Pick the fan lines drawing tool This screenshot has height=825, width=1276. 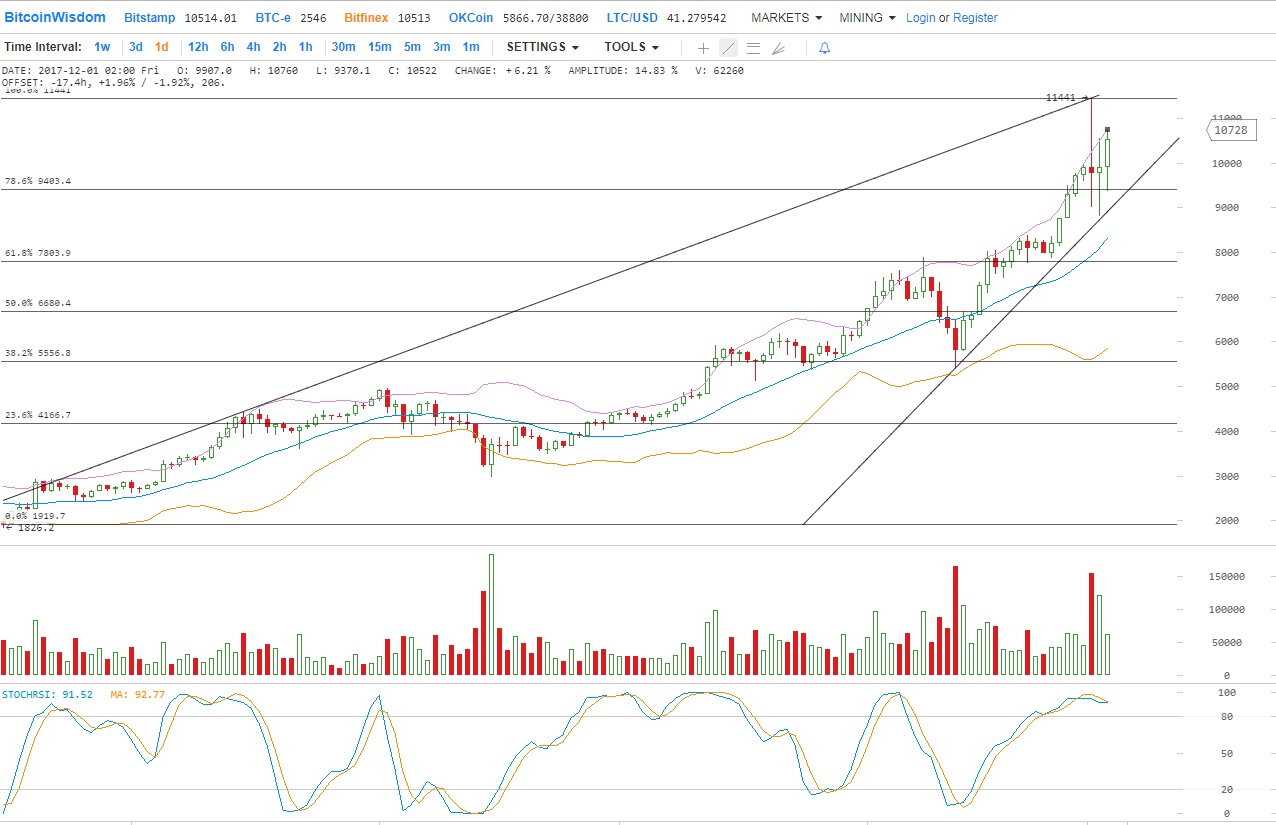coord(779,48)
